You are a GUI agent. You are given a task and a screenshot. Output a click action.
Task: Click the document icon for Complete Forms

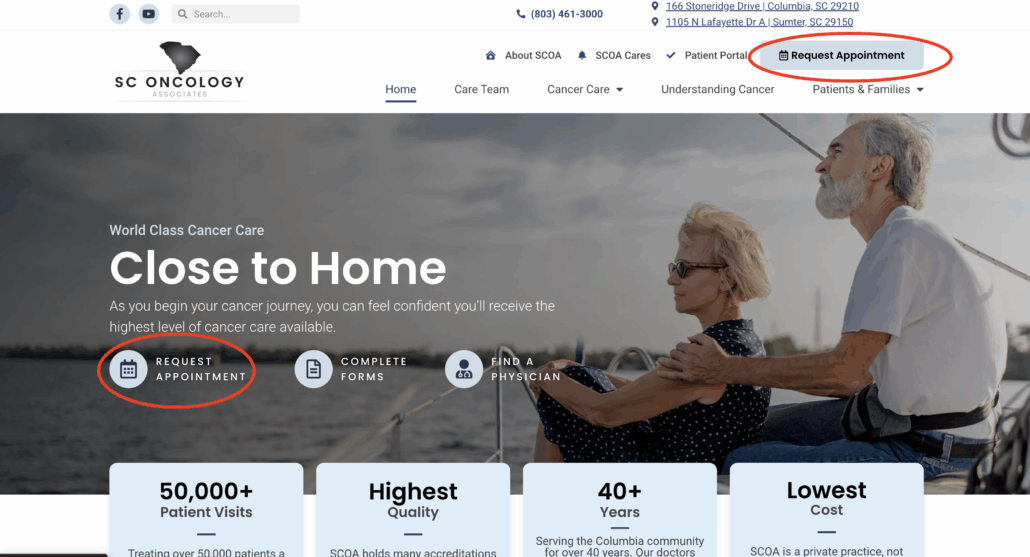click(313, 369)
